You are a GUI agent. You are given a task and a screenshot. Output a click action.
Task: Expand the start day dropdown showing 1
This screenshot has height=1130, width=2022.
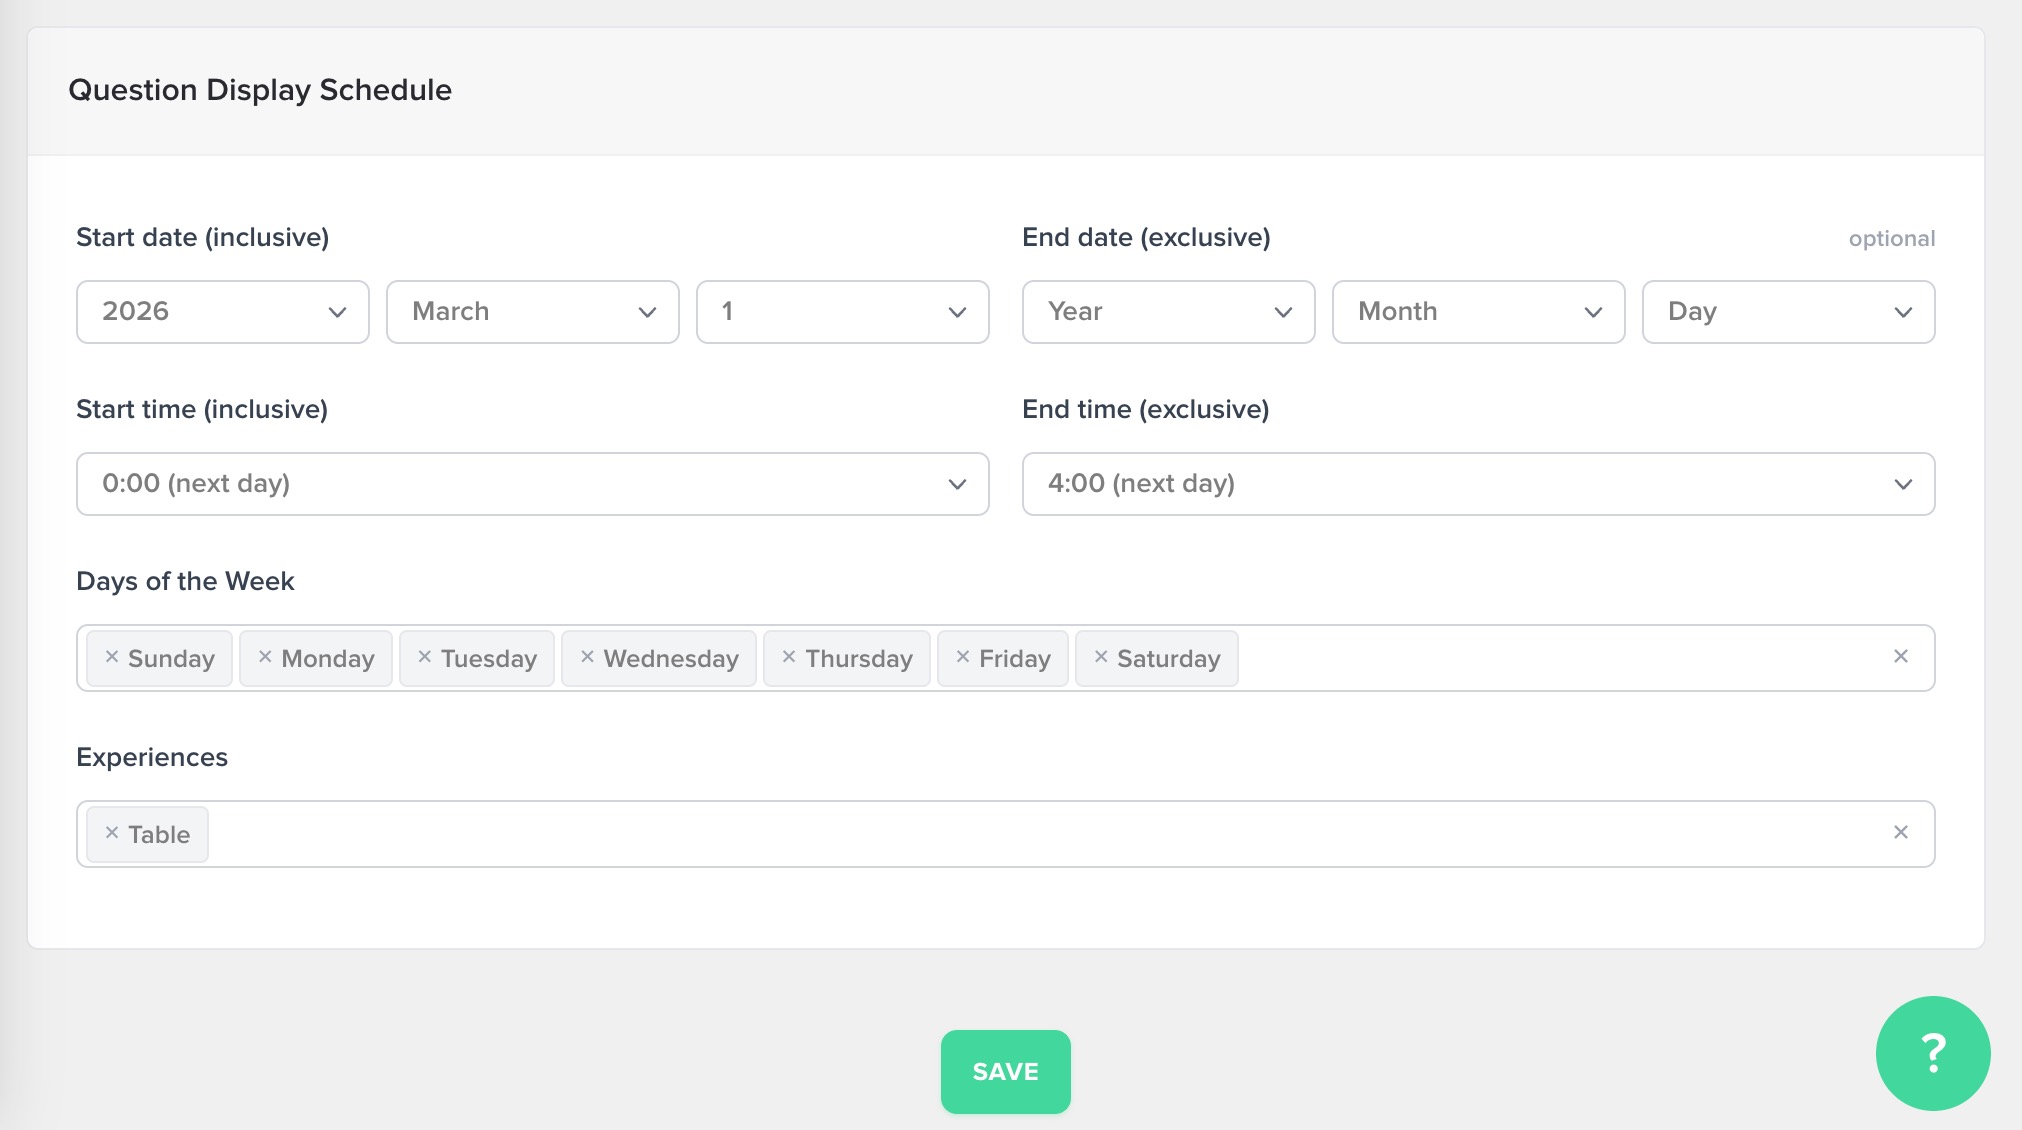pos(842,312)
